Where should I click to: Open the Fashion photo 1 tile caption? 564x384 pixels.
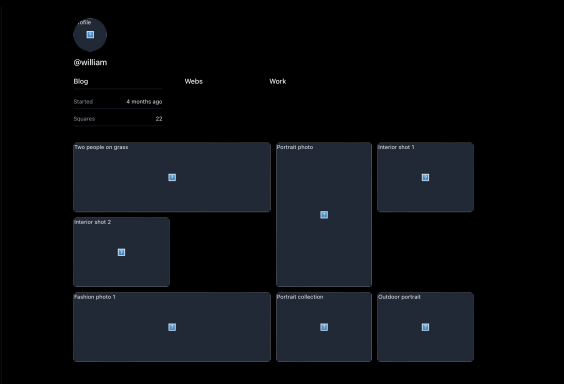(x=95, y=297)
